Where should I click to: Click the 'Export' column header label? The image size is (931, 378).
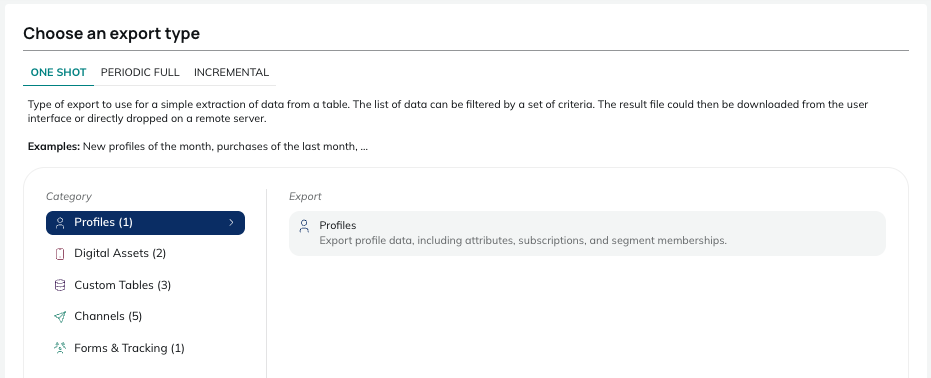point(305,196)
